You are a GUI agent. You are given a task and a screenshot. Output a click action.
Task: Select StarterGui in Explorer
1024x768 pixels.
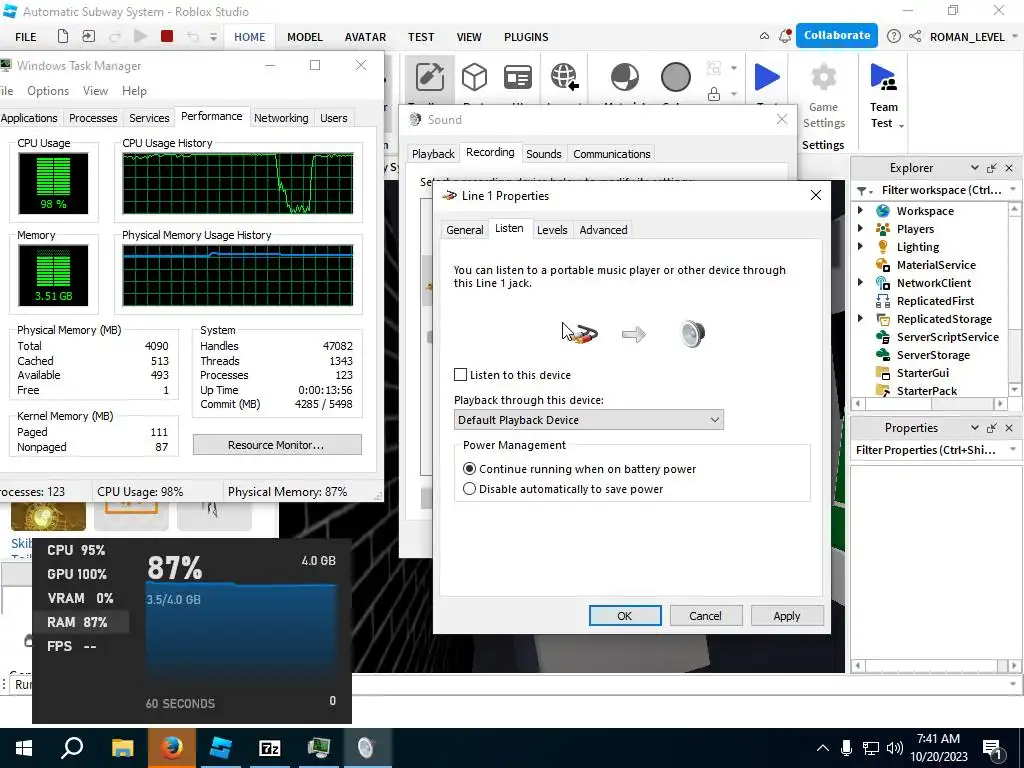pos(923,373)
